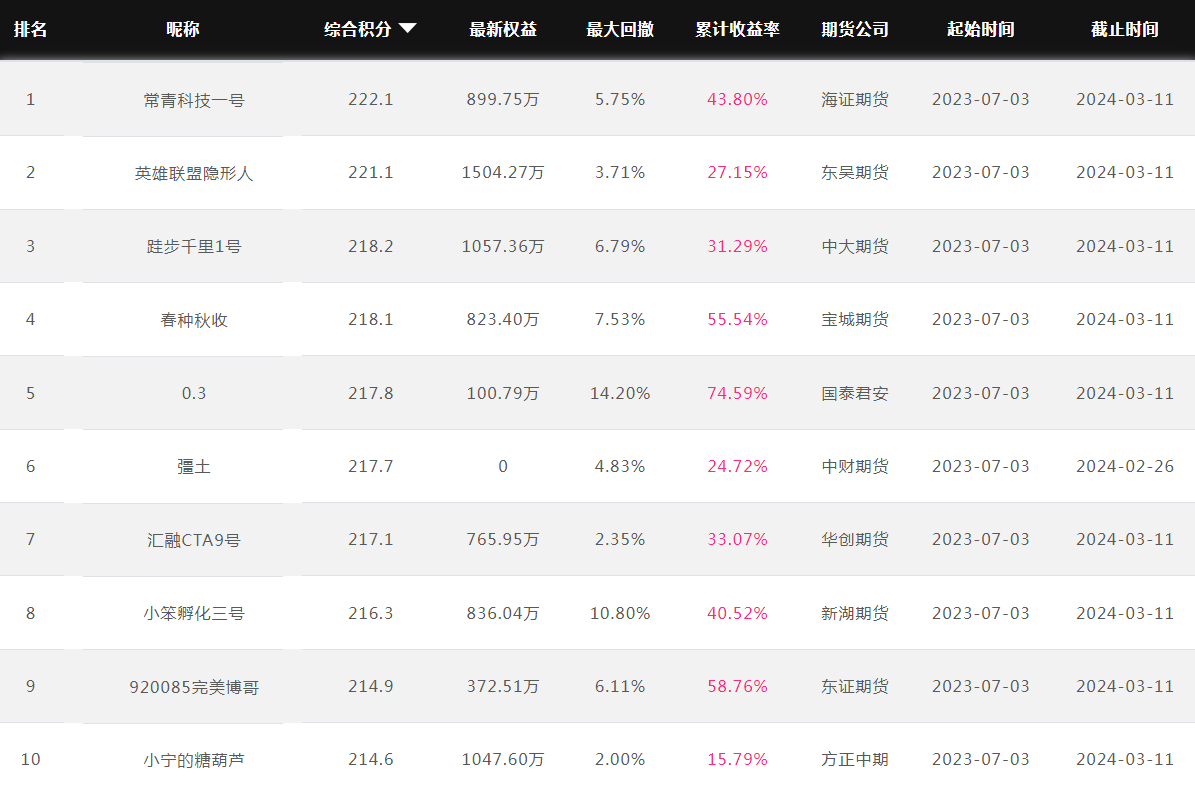Click the 截止时间 column header
This screenshot has width=1195, height=792.
1125,29
